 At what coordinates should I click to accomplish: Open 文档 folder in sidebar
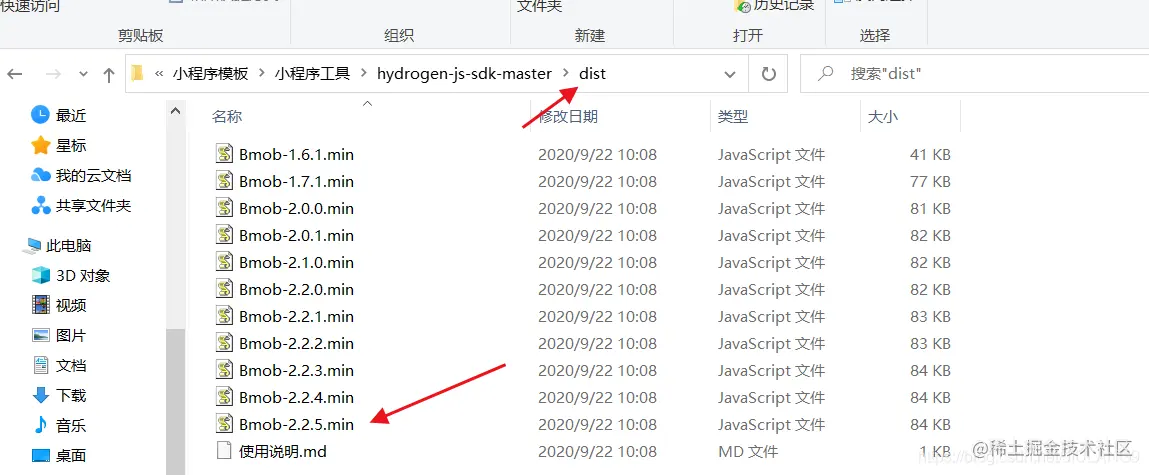point(71,366)
